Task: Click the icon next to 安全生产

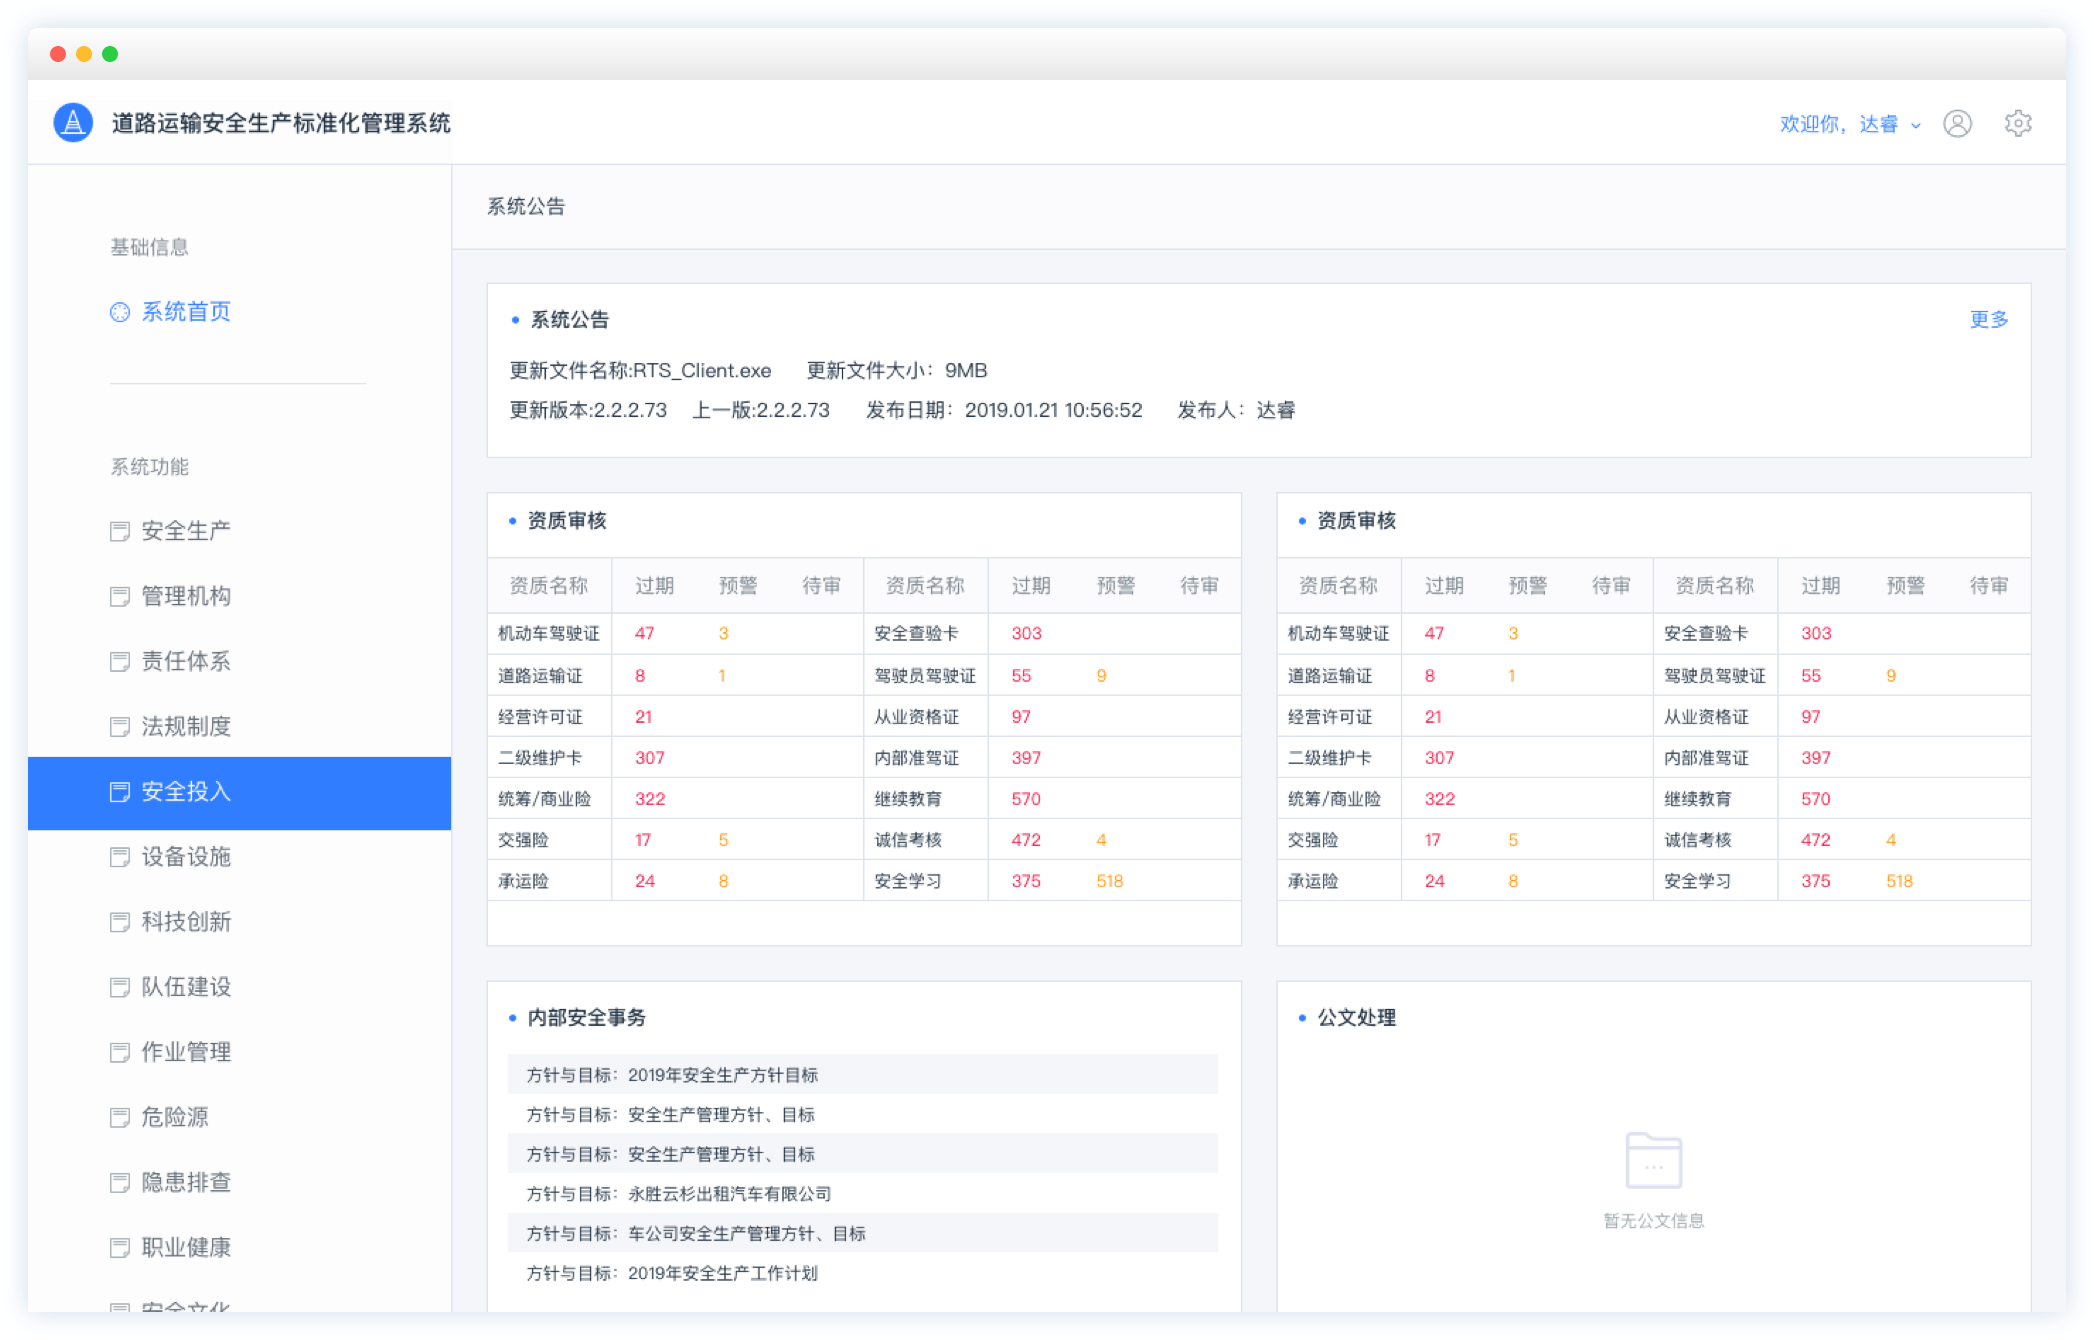Action: (120, 531)
